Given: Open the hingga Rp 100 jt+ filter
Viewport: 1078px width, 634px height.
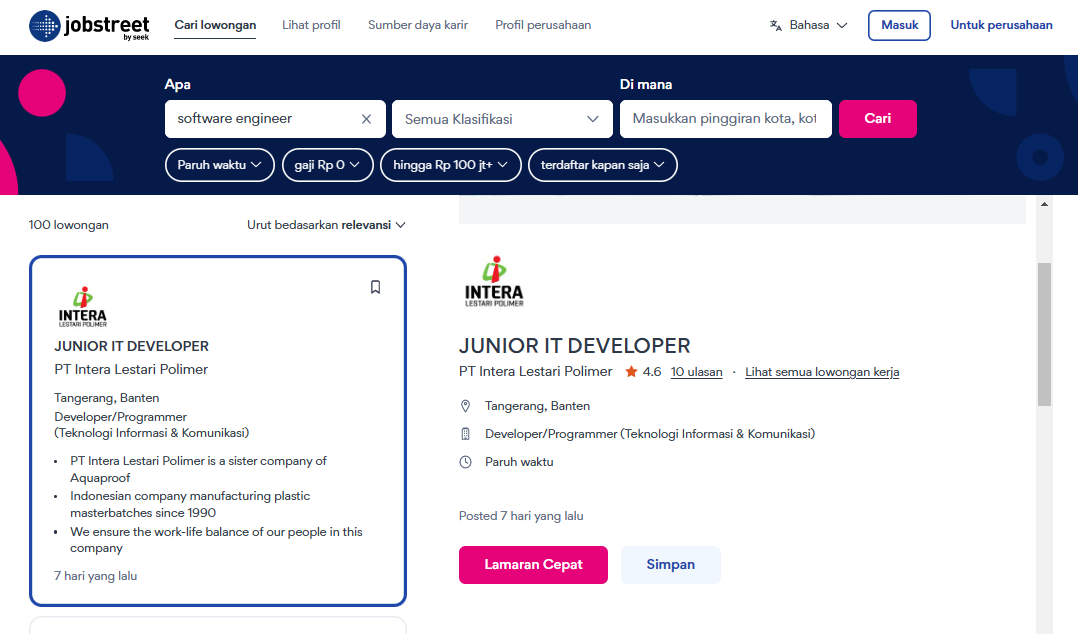Looking at the screenshot, I should [x=450, y=165].
